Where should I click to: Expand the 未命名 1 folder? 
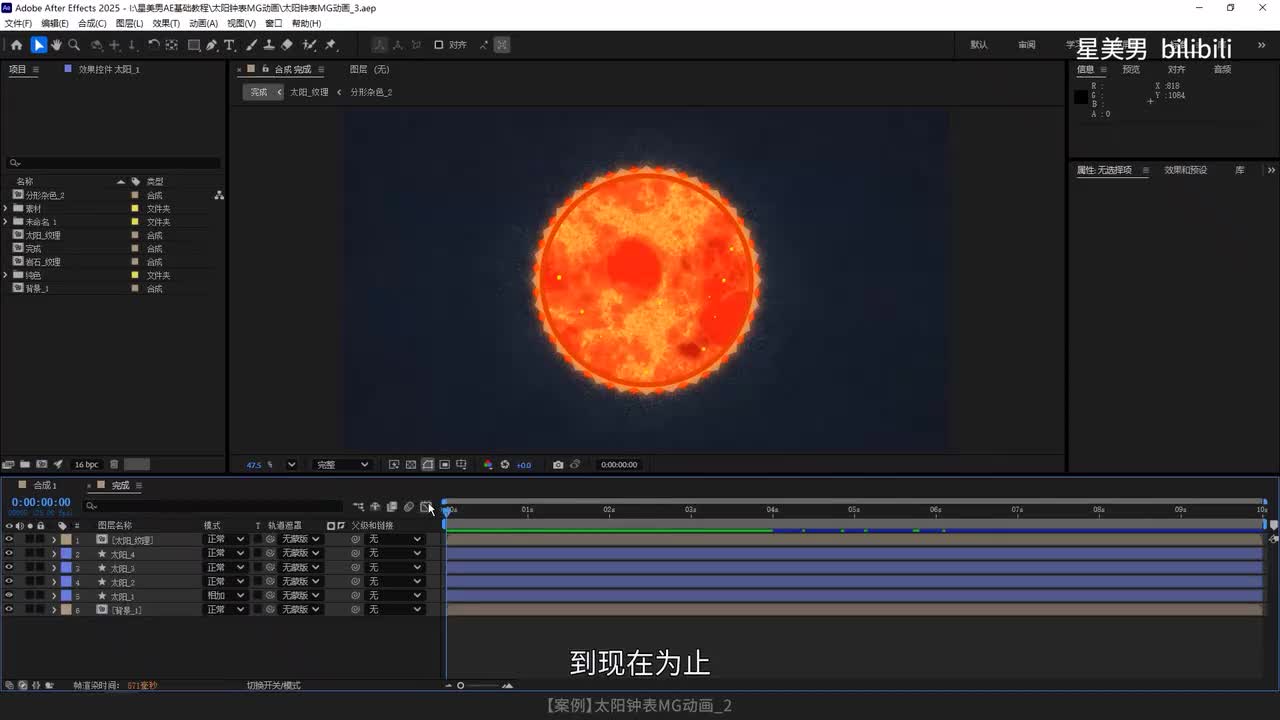point(6,222)
